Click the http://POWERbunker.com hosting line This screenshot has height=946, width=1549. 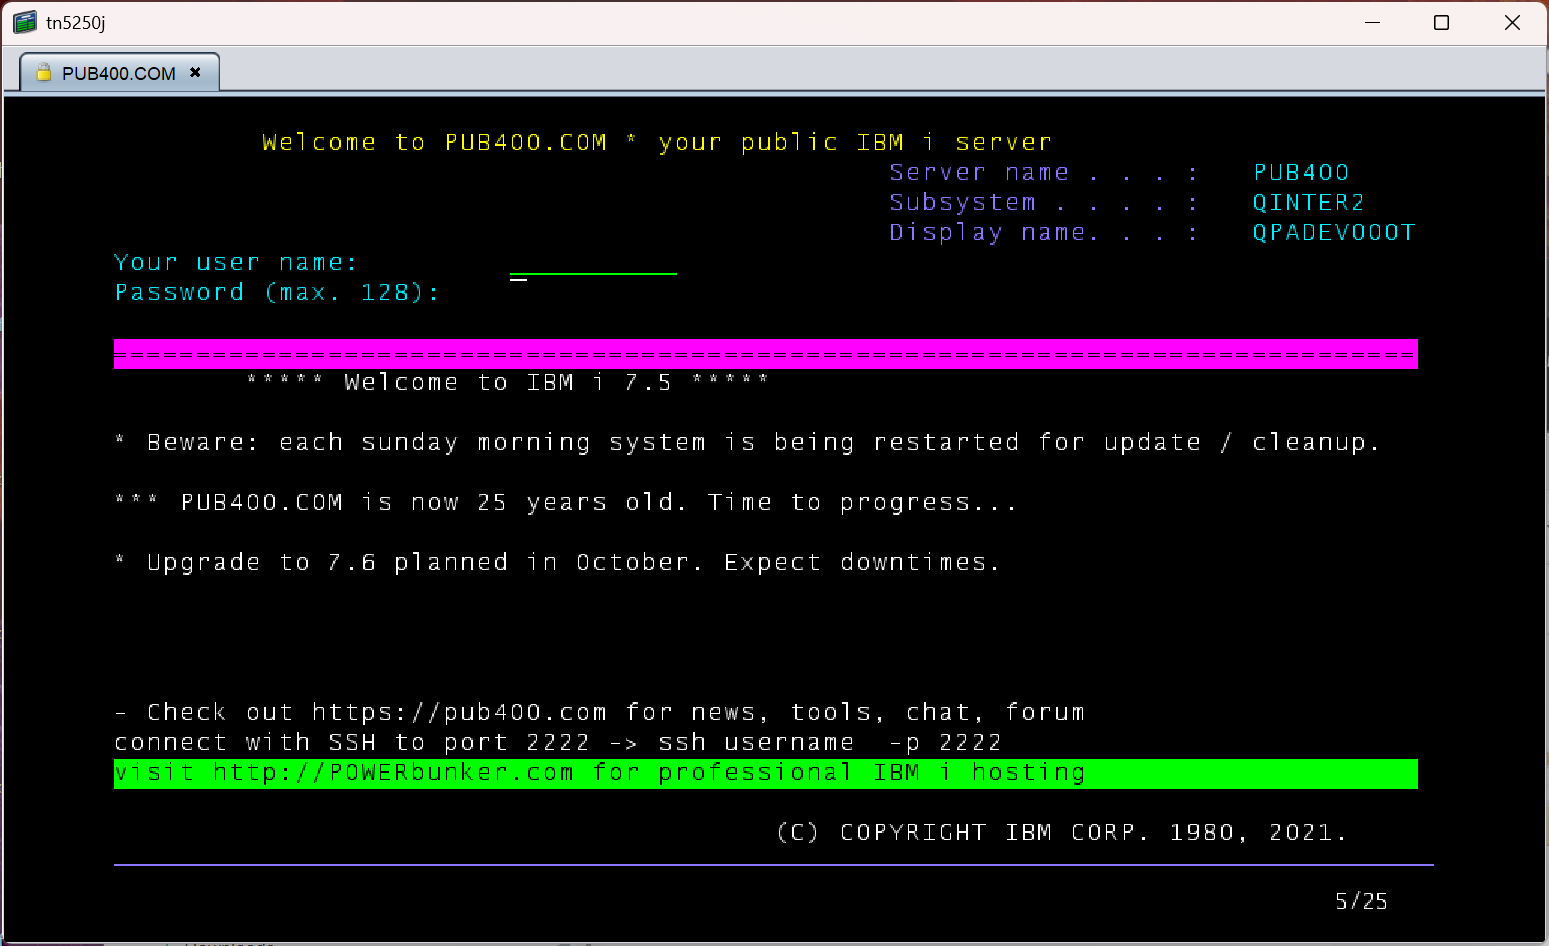point(766,773)
